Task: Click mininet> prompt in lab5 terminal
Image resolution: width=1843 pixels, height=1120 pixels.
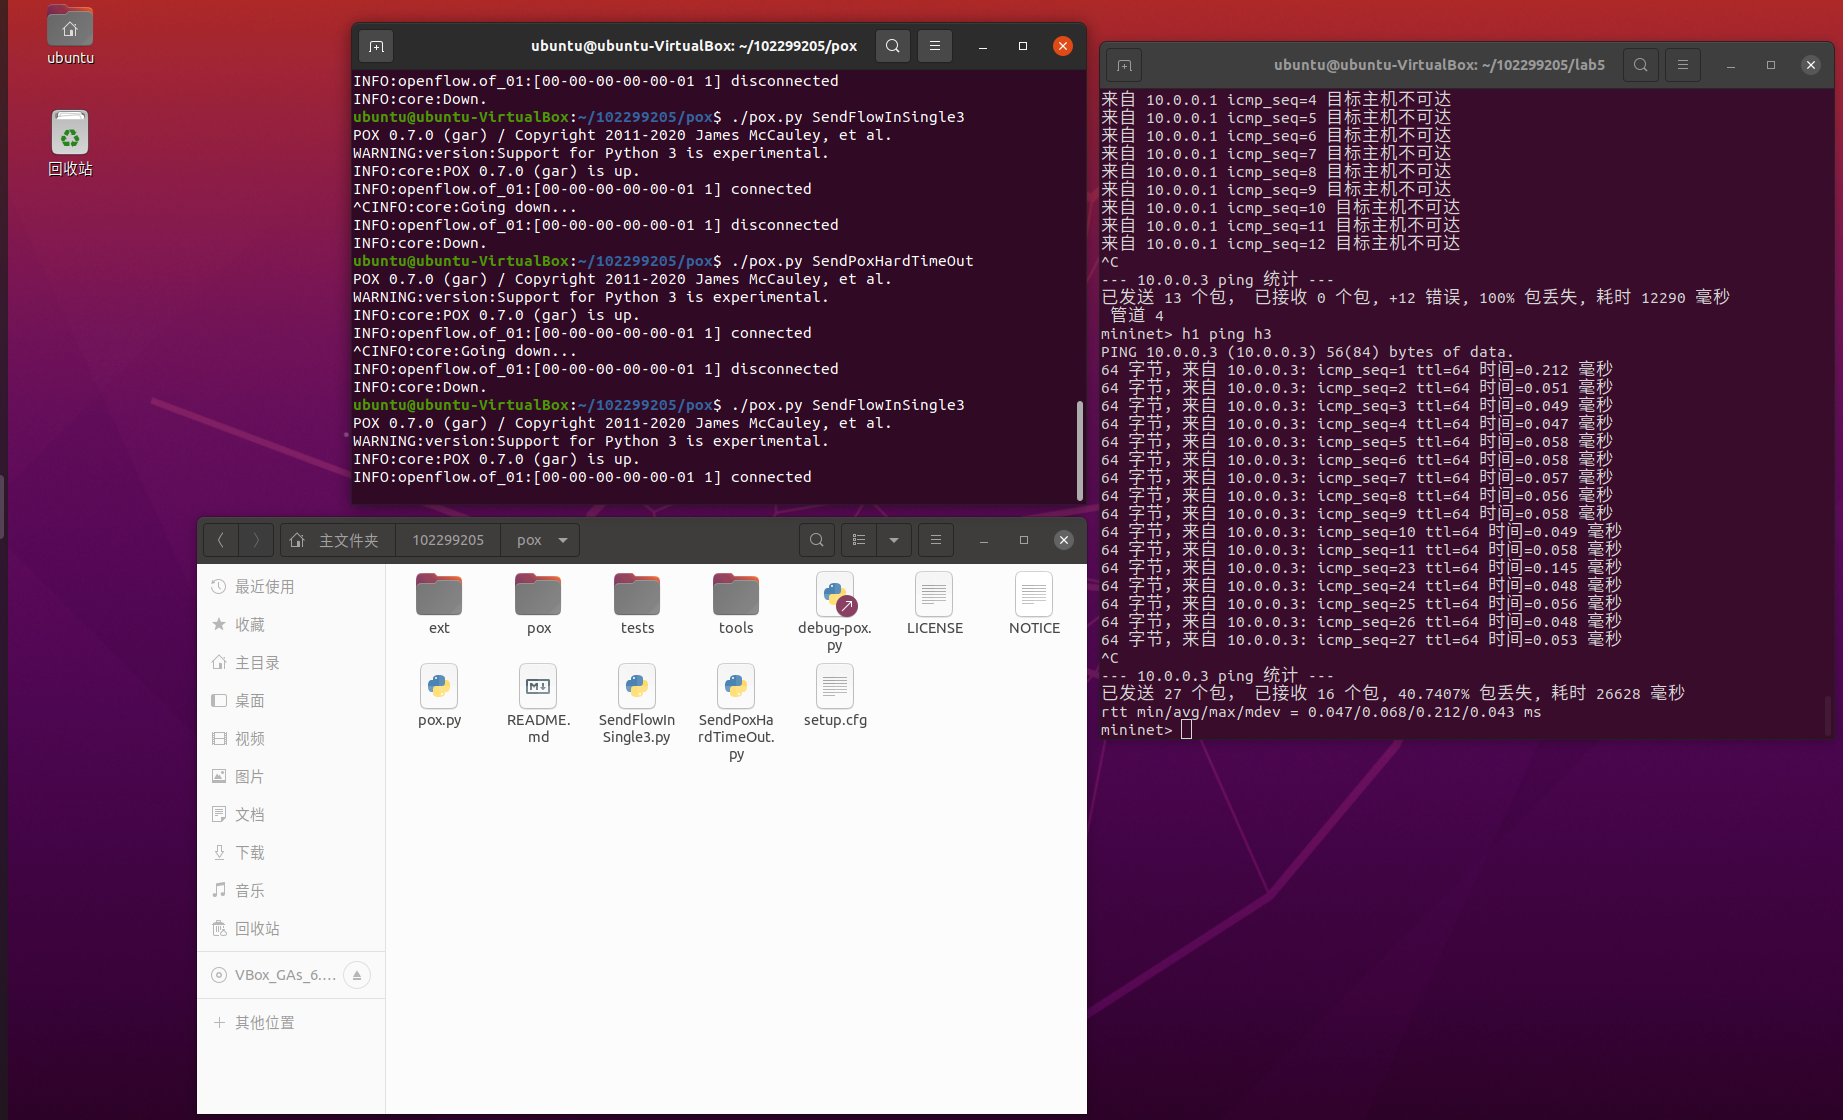Action: [x=1136, y=730]
